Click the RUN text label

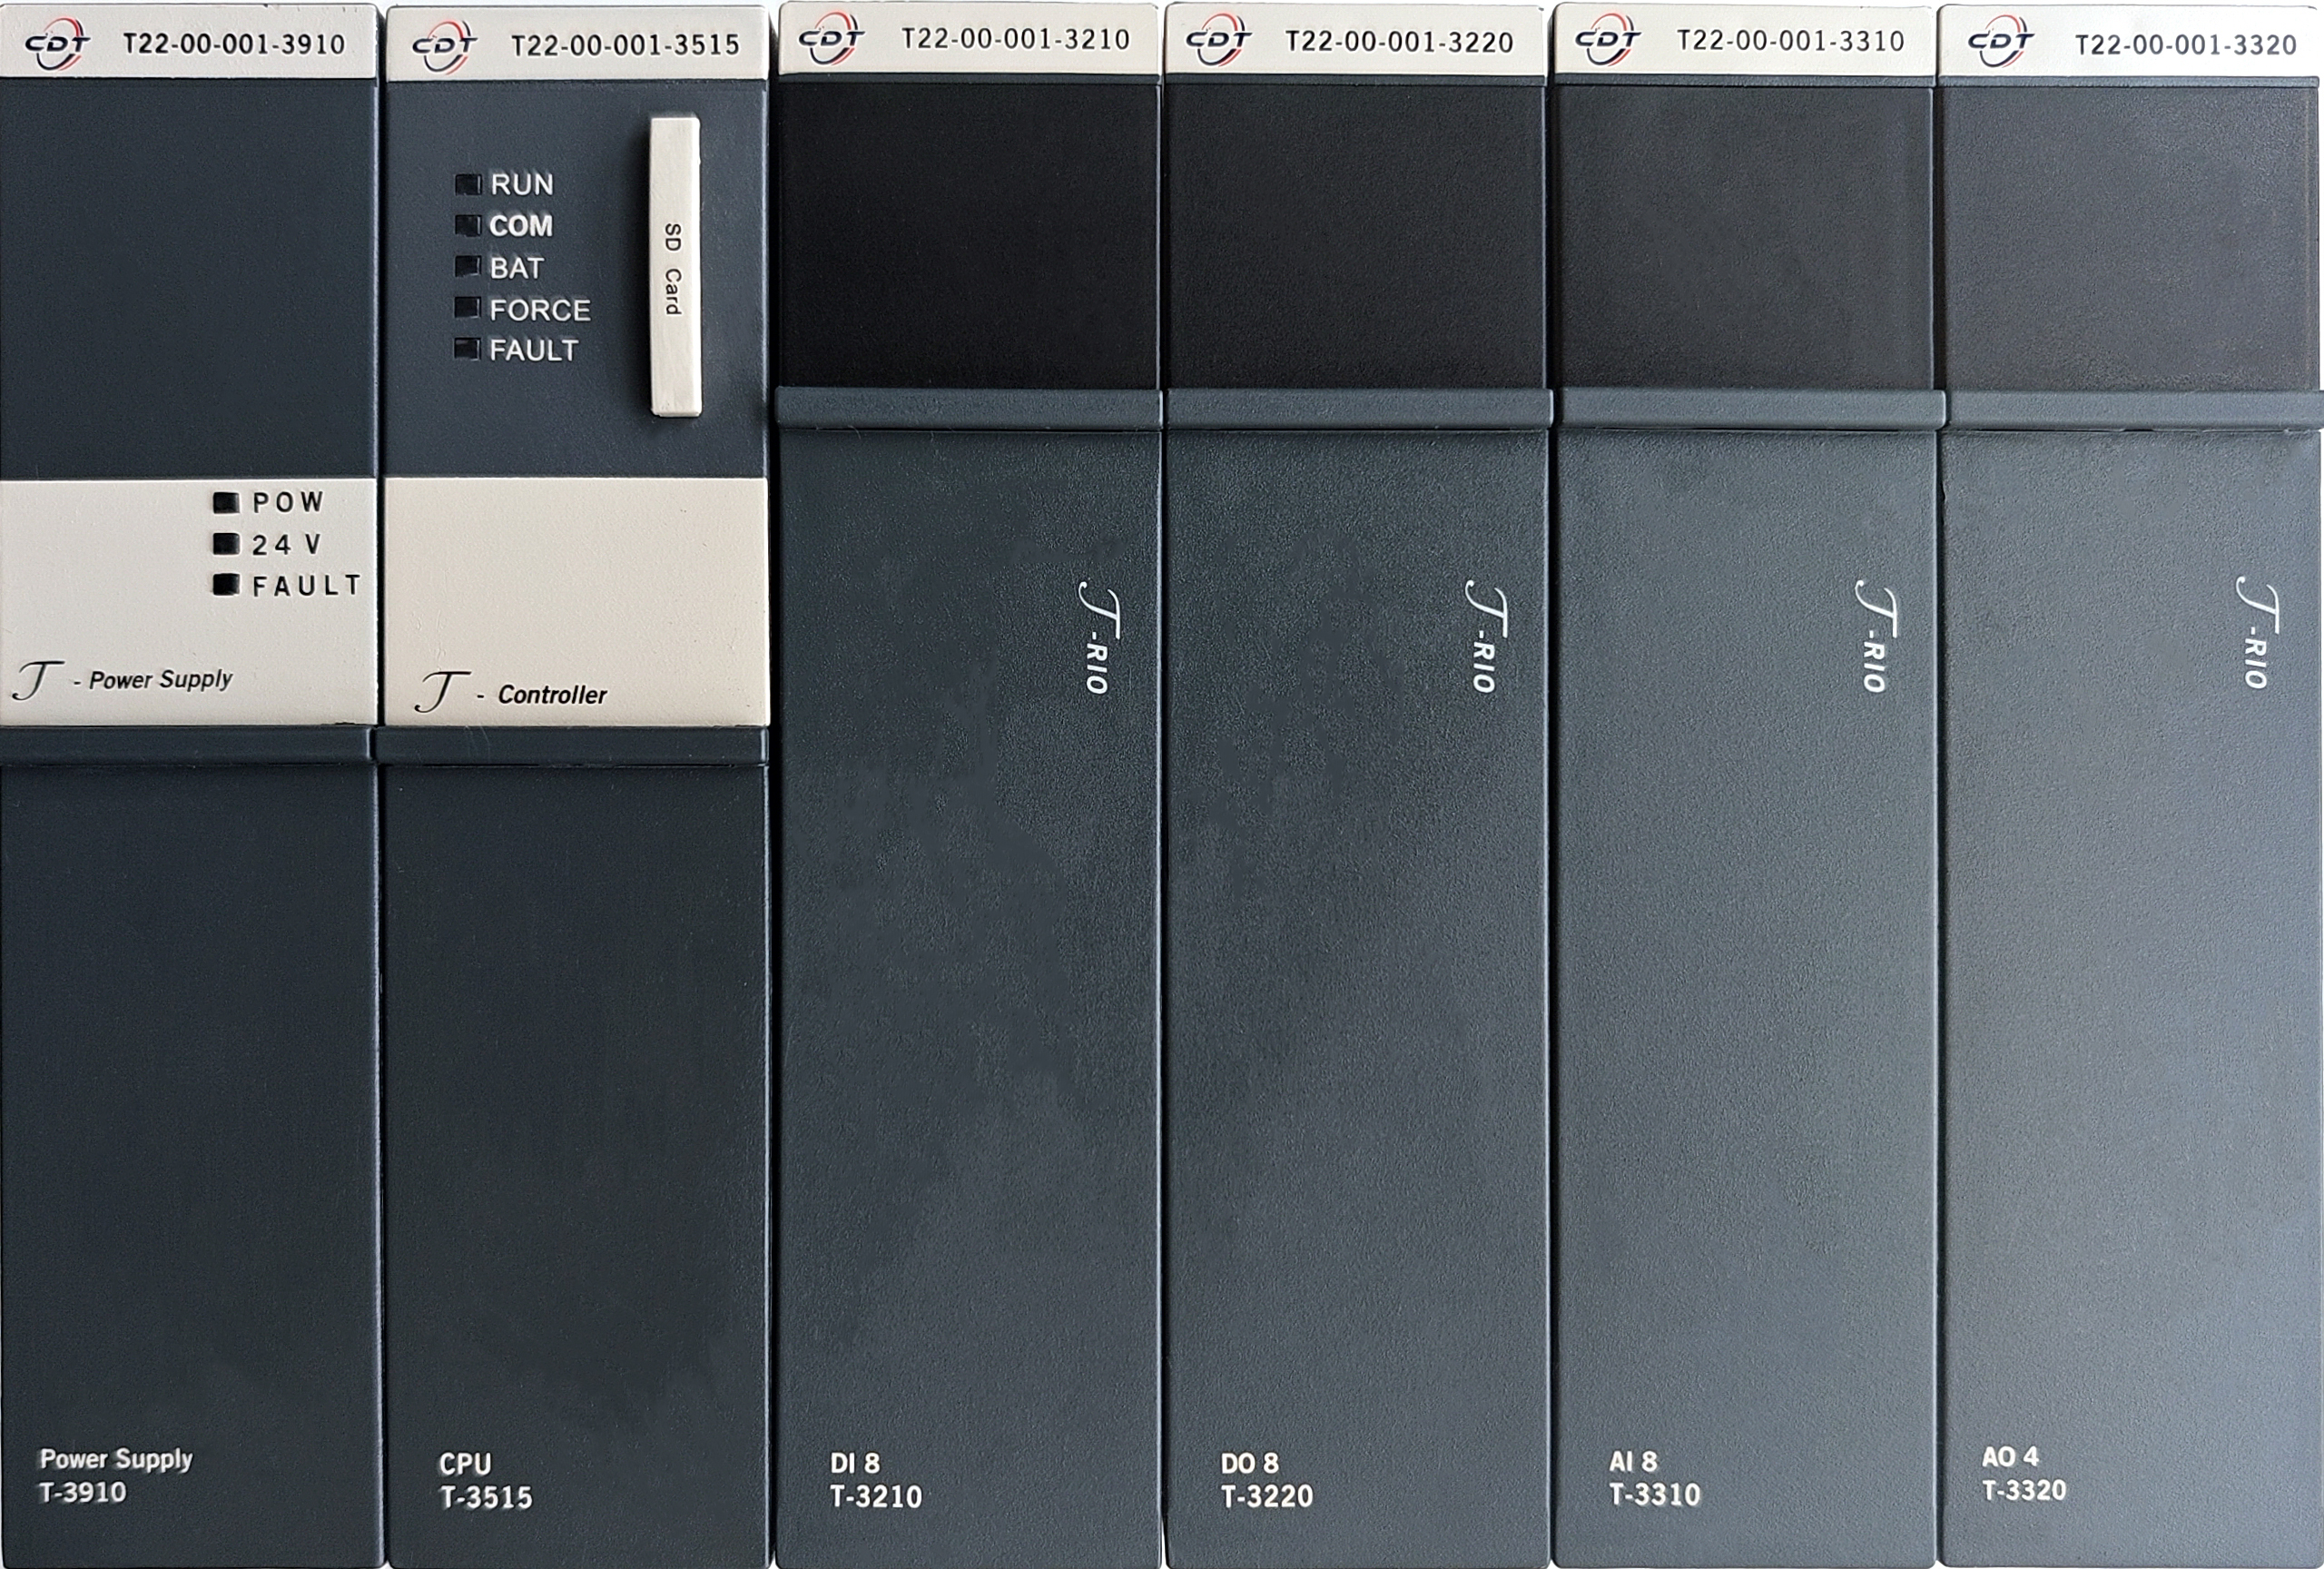522,185
